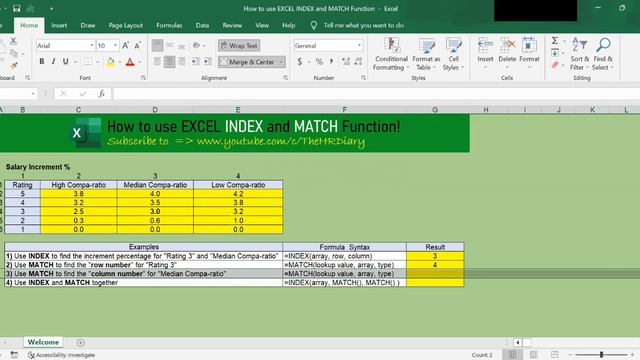Screen dimensions: 640x360
Task: Toggle Bold formatting
Action: pos(42,62)
